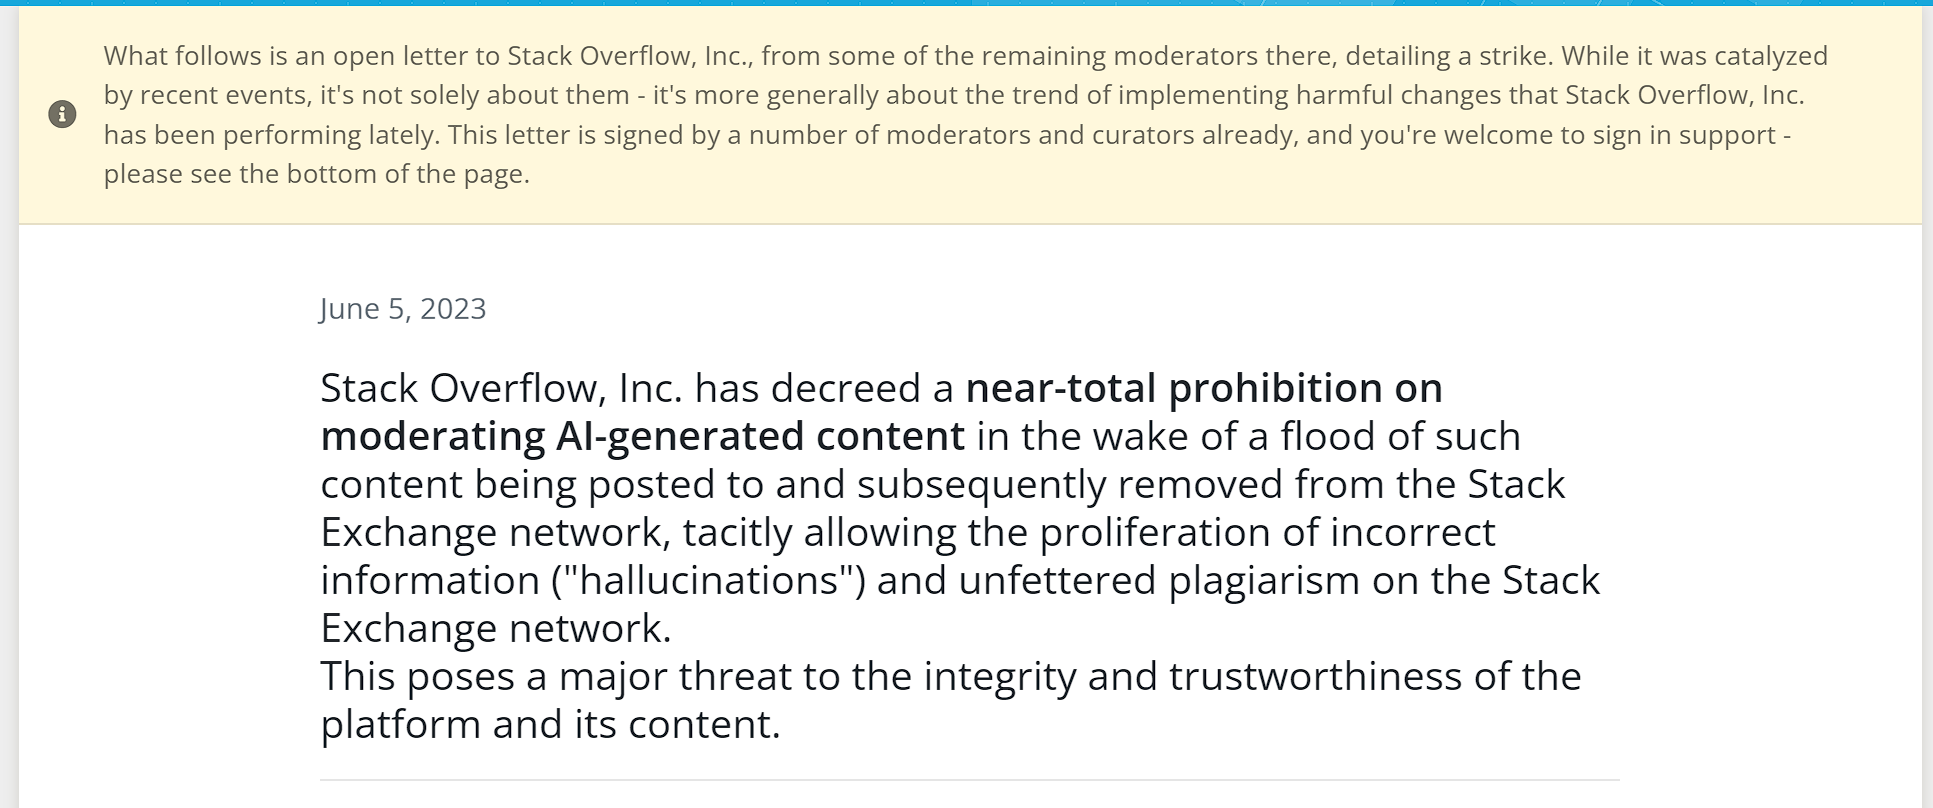Click "Stack Overflow, Inc. has decreed" heading text
This screenshot has height=808, width=1933.
pyautogui.click(x=637, y=388)
